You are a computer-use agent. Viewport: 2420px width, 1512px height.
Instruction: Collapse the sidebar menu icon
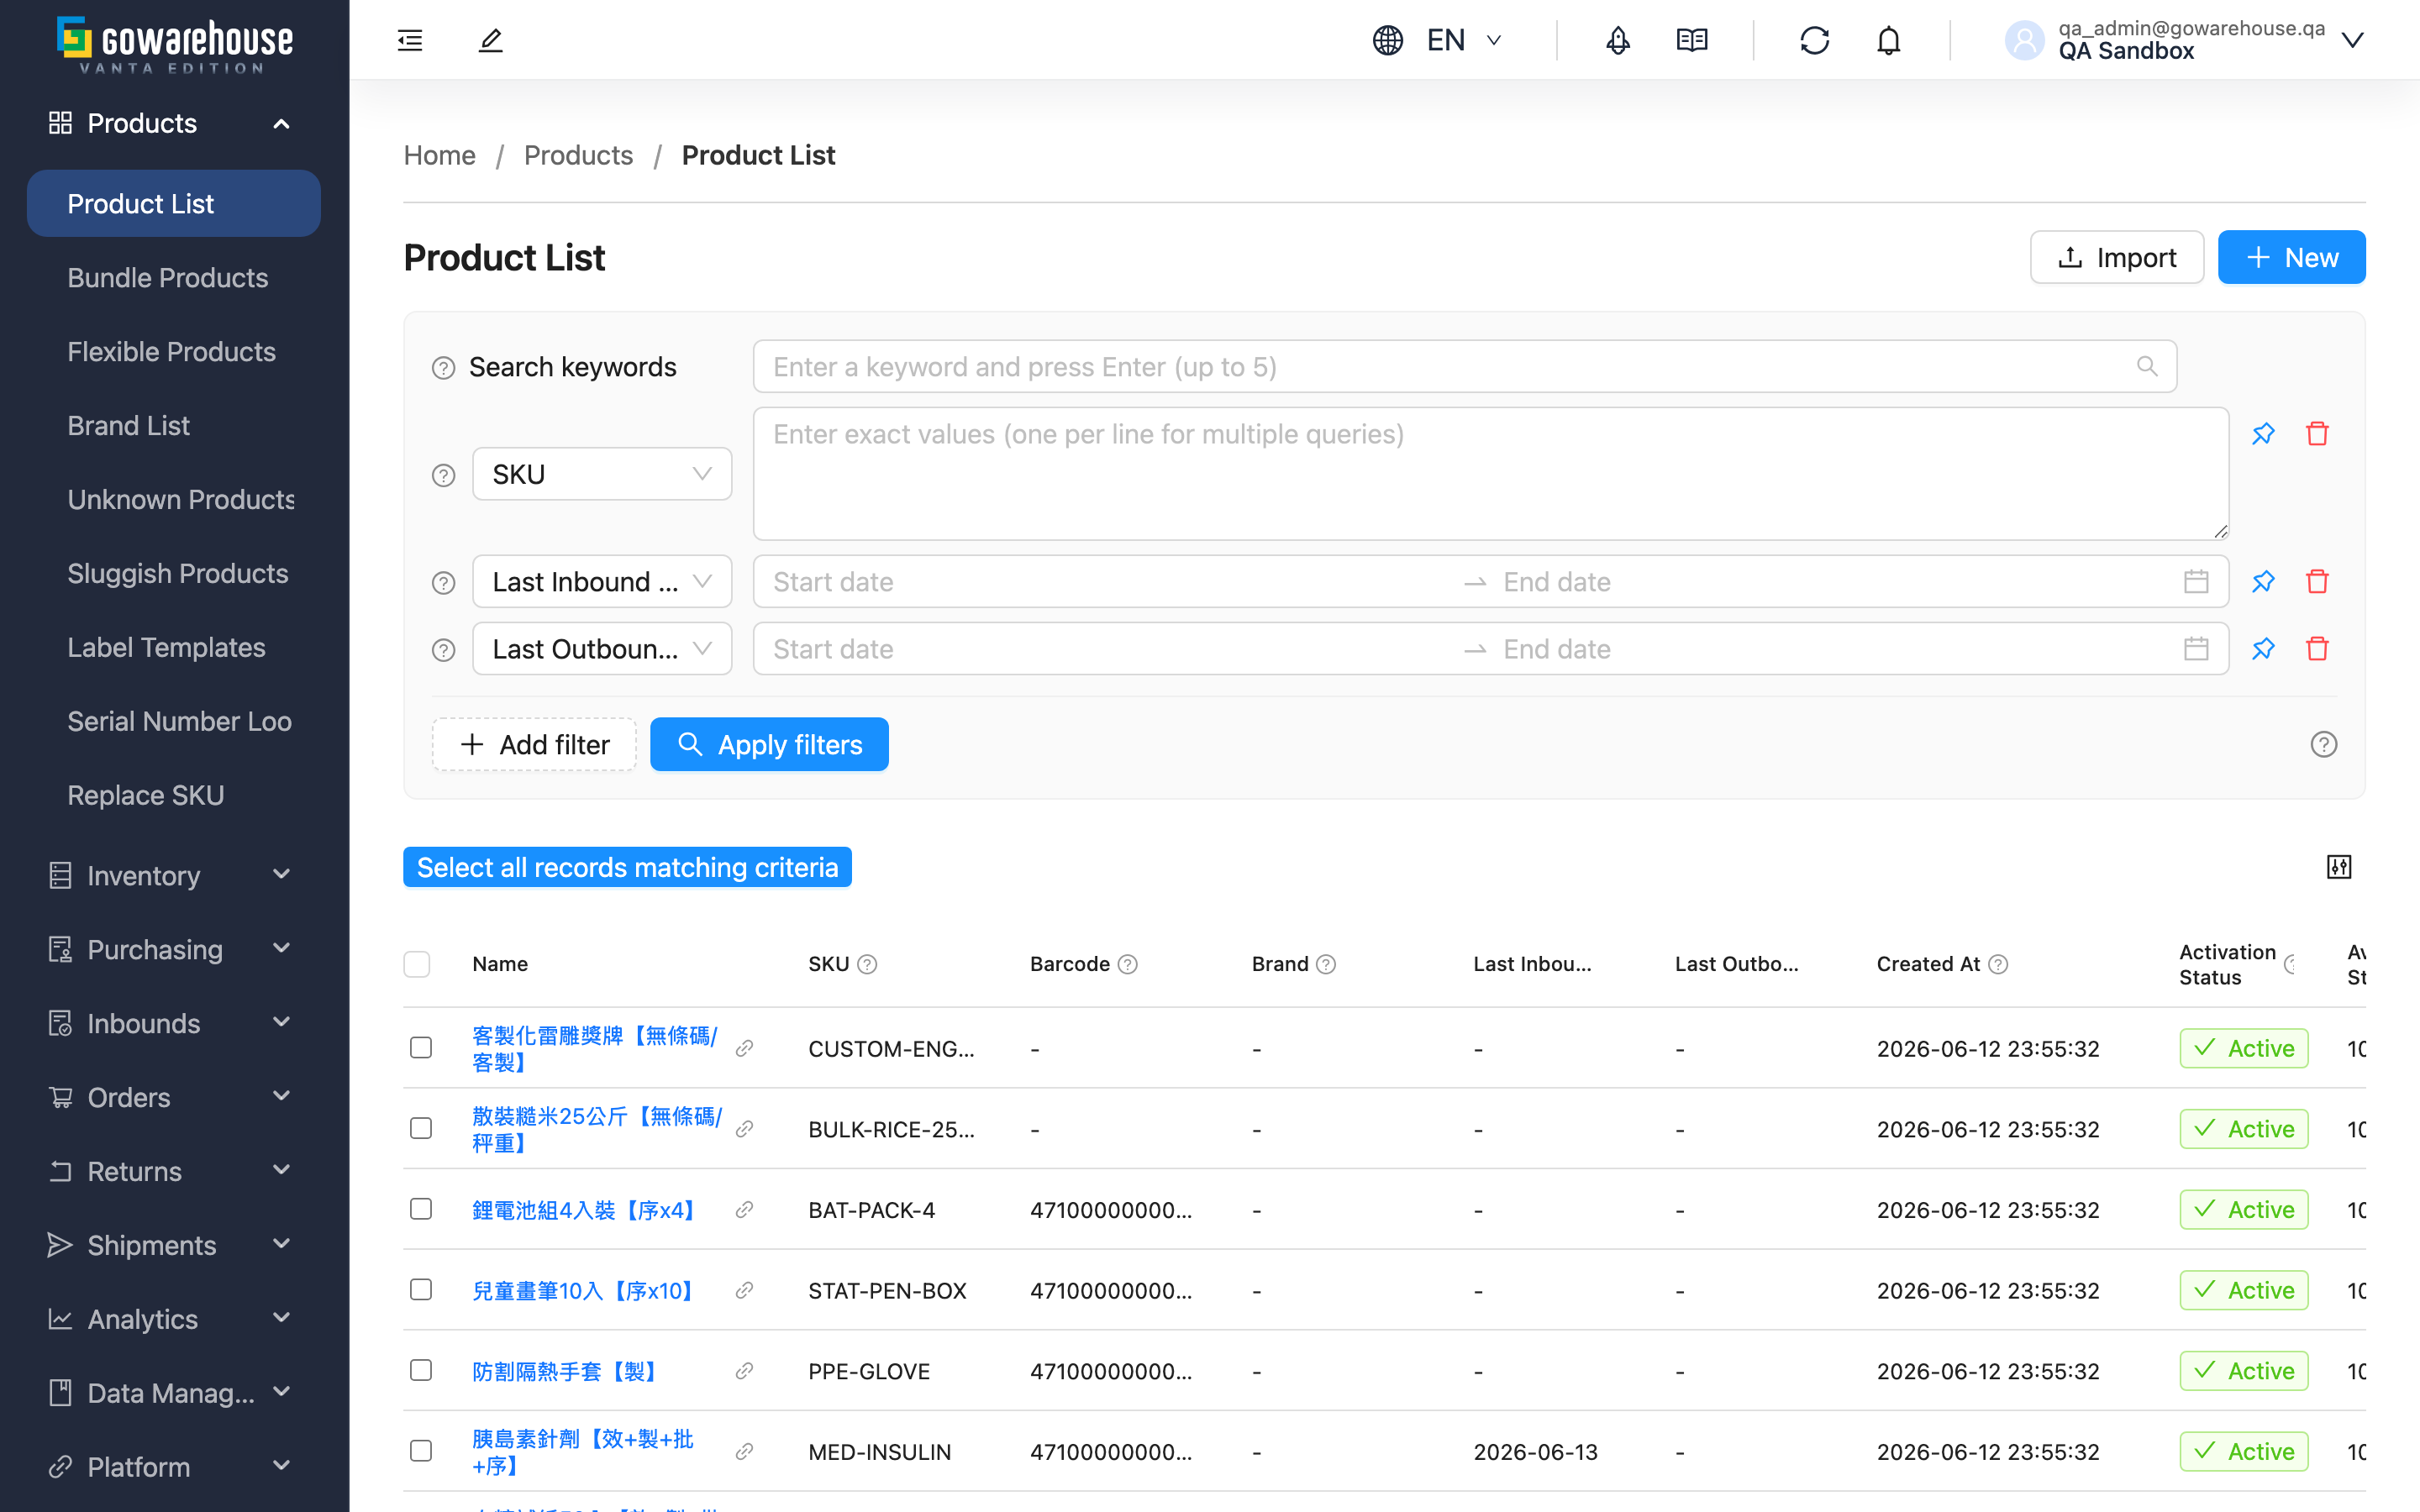pyautogui.click(x=410, y=40)
